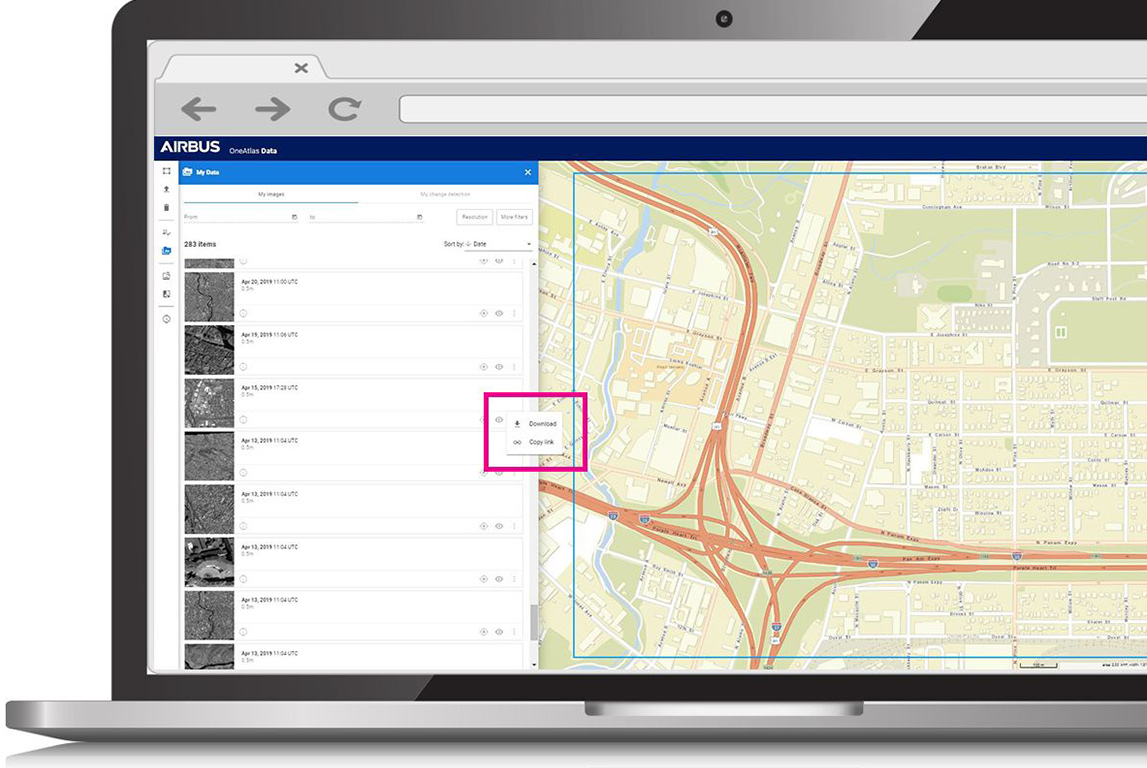Show info for Apr 19, 2019 image
This screenshot has width=1147, height=768.
tap(243, 366)
